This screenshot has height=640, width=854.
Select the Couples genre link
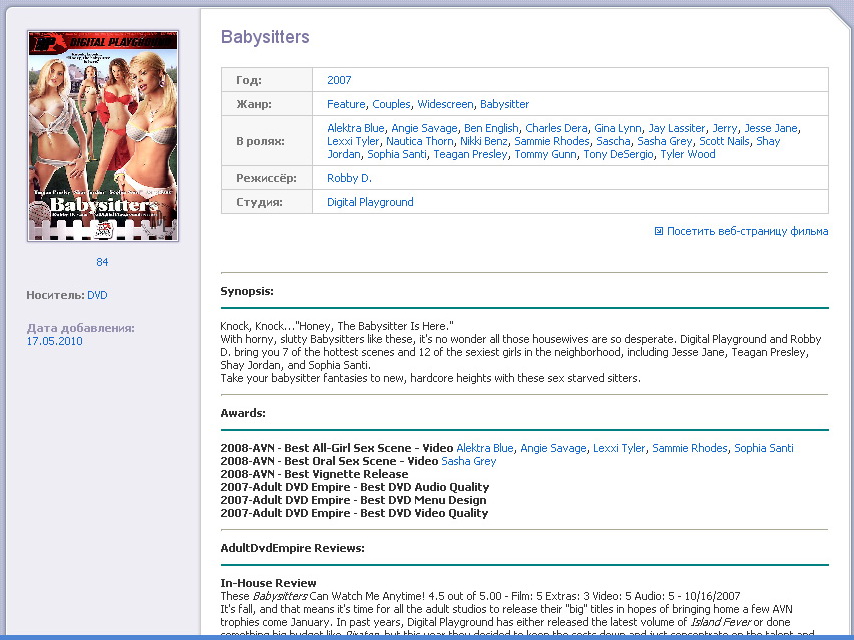391,104
